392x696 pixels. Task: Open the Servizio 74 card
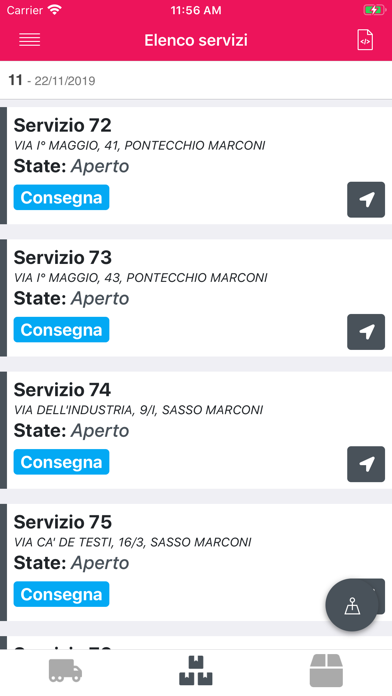click(196, 430)
